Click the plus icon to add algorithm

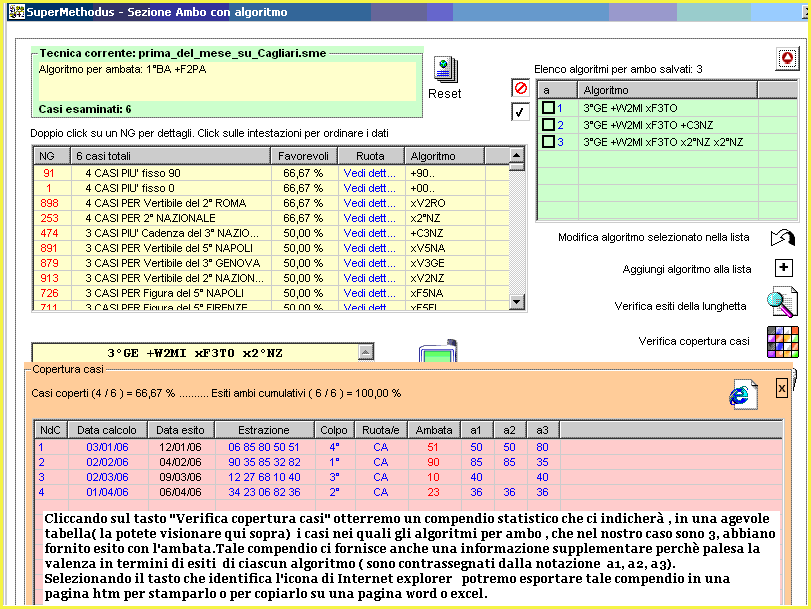point(784,268)
